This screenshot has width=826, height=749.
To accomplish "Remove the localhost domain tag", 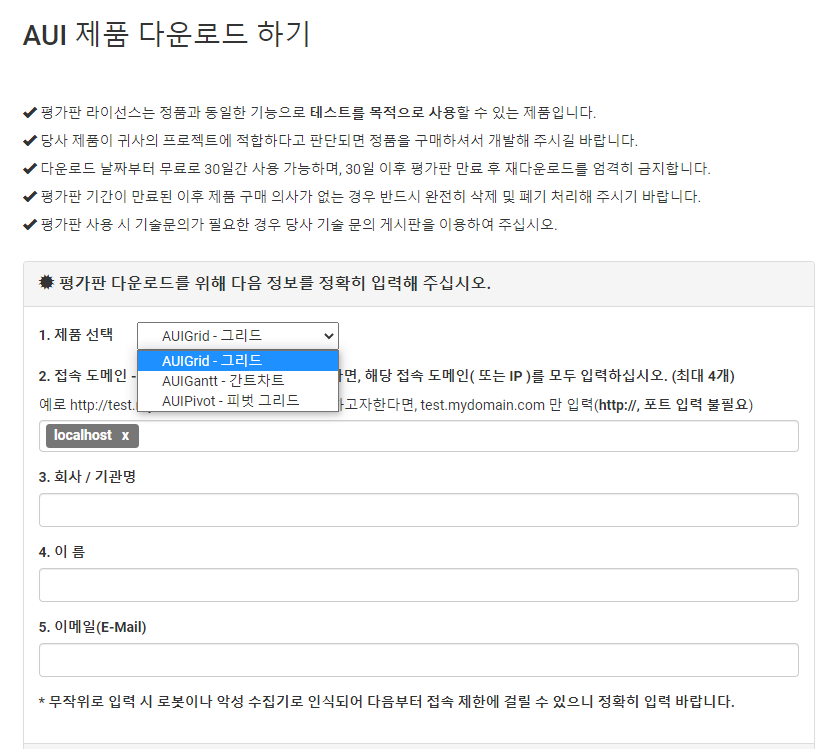I will click(x=125, y=436).
